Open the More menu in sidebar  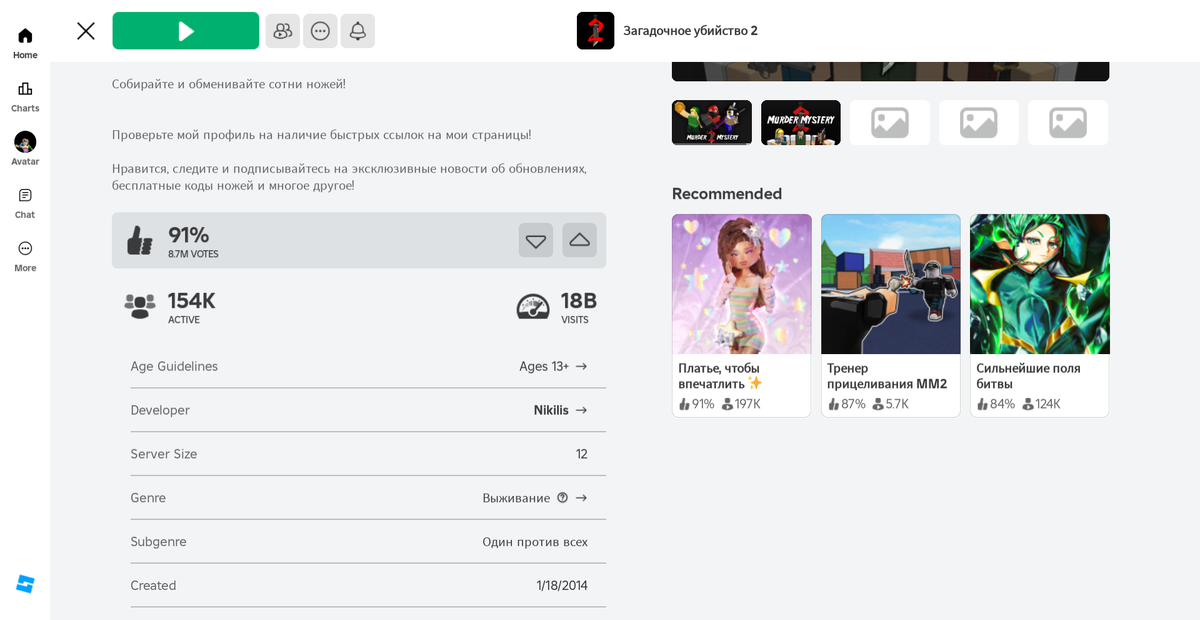[25, 256]
